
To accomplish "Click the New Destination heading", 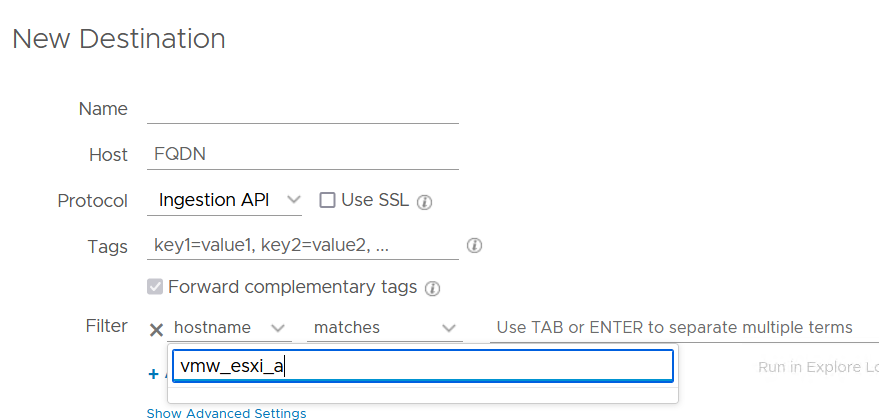I will pyautogui.click(x=118, y=39).
